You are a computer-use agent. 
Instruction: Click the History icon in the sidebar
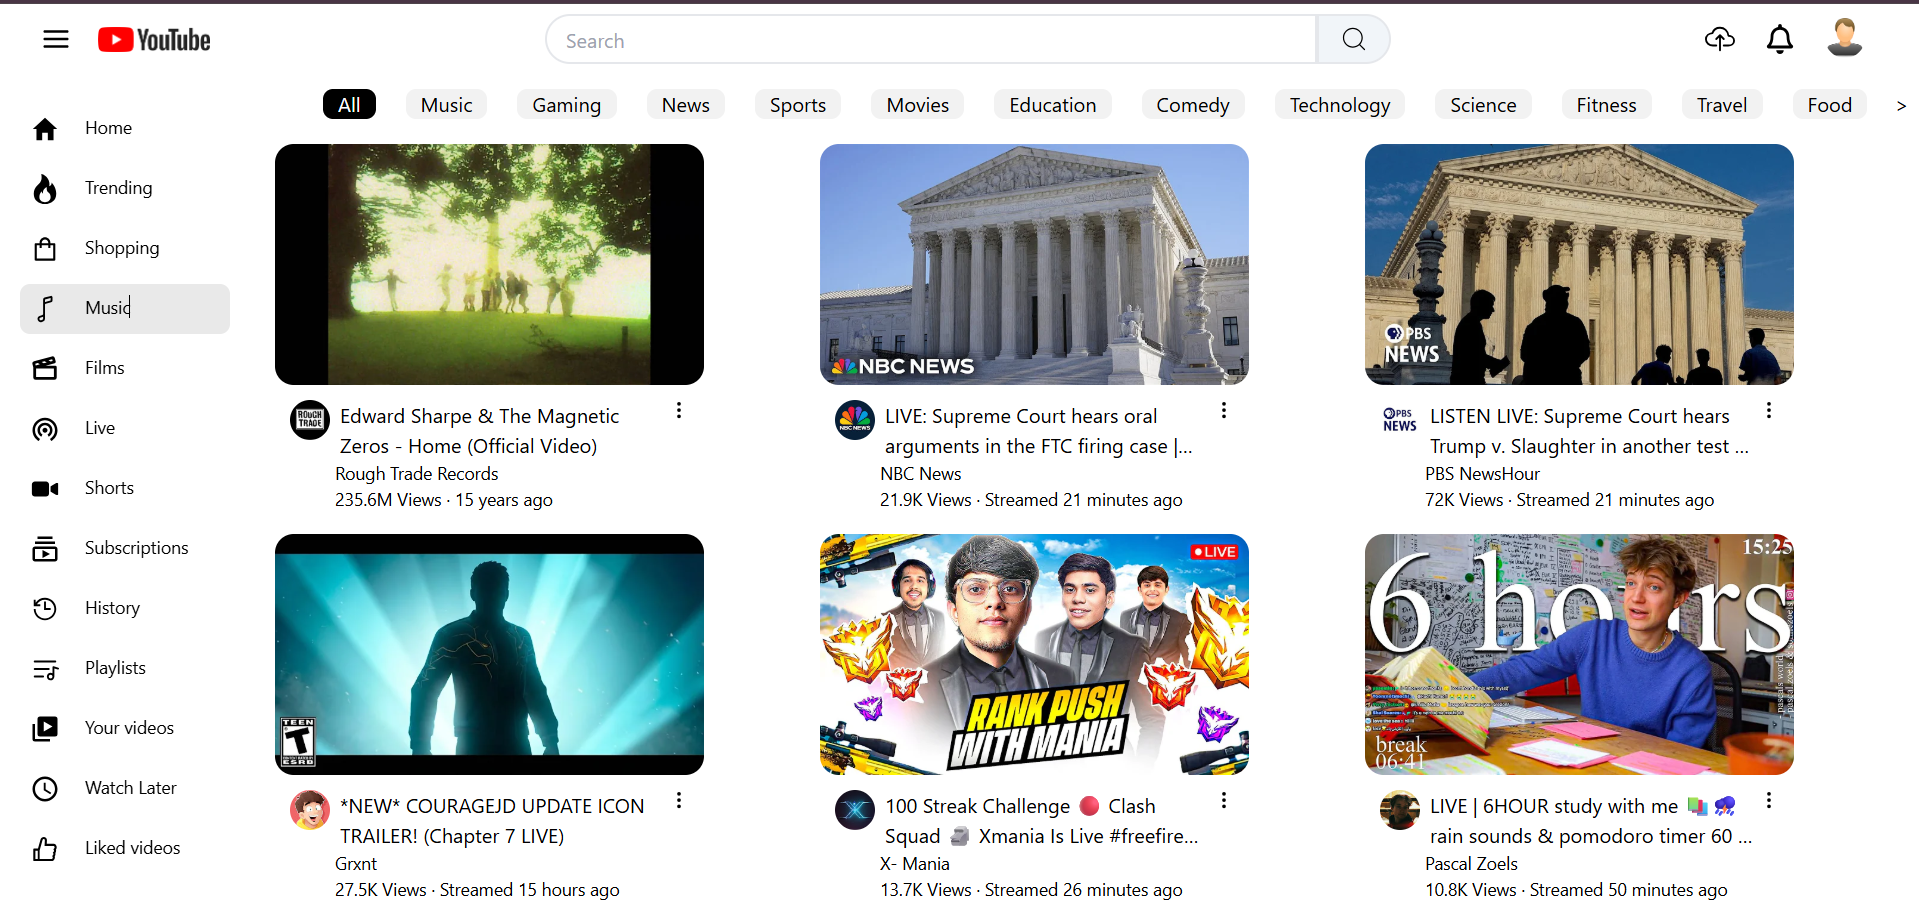[x=45, y=608]
